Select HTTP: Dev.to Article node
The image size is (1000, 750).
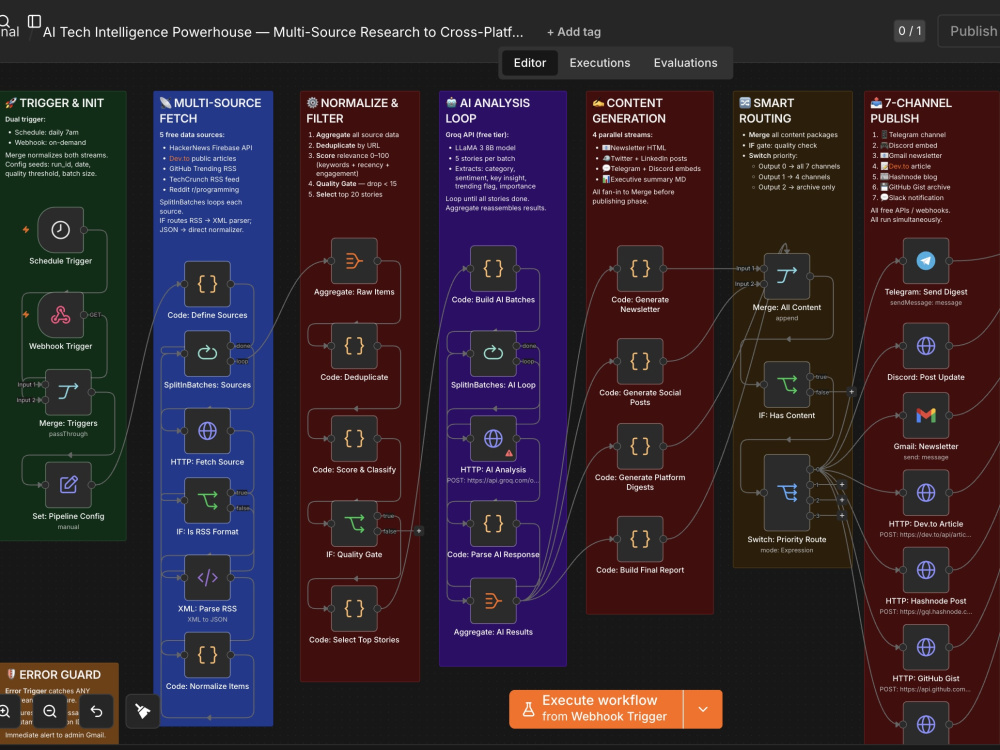coord(926,493)
